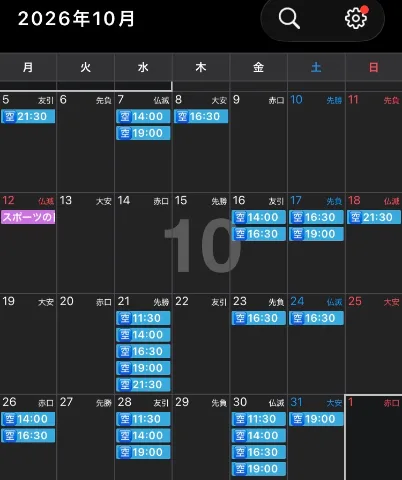The width and height of the screenshot is (402, 480).
Task: Open the search magnifier icon
Action: click(x=289, y=18)
